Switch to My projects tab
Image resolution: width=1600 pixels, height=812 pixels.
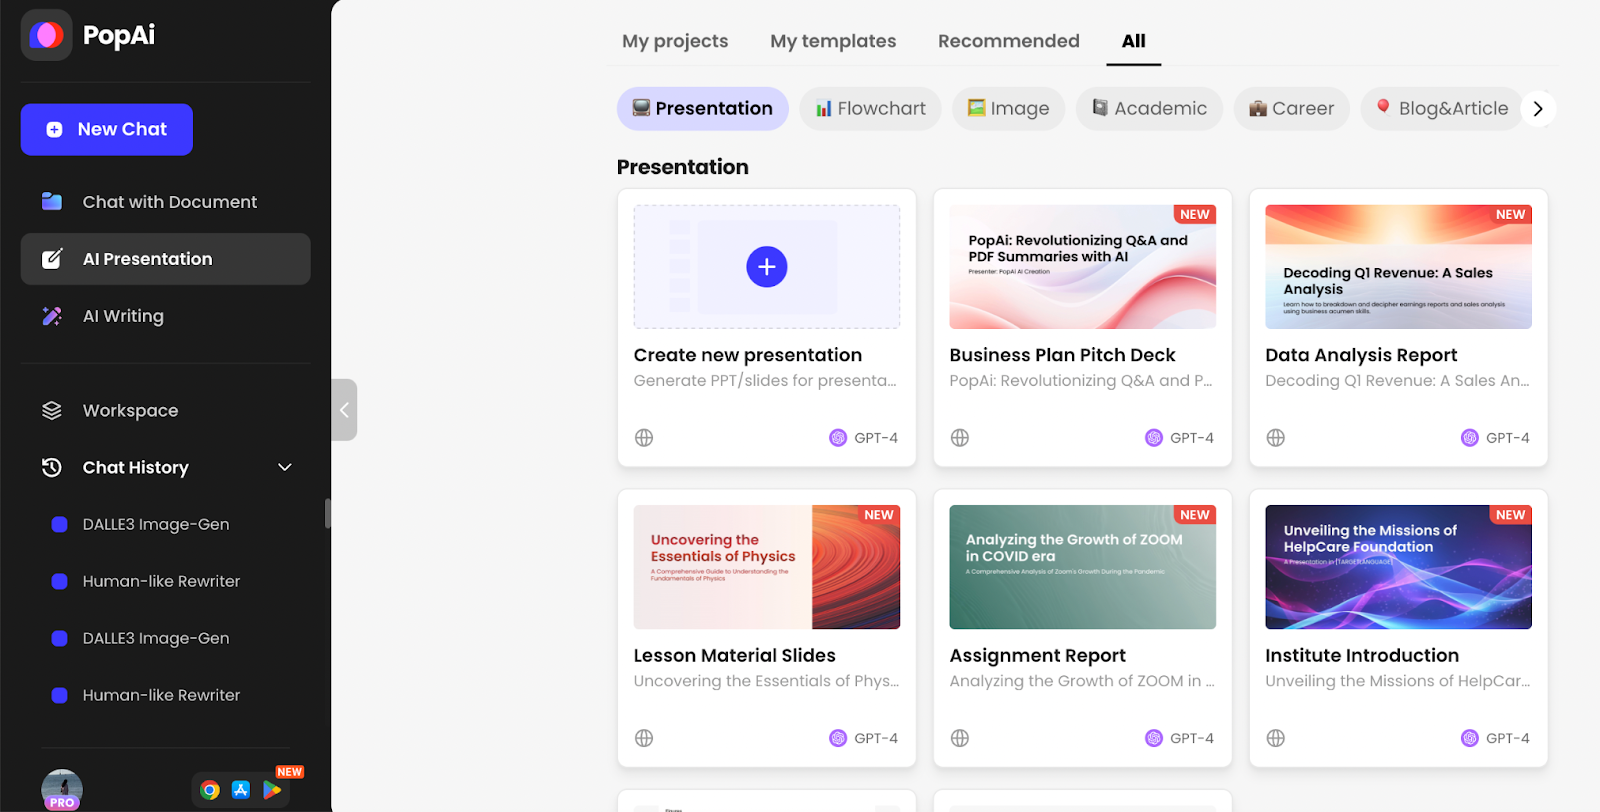675,41
